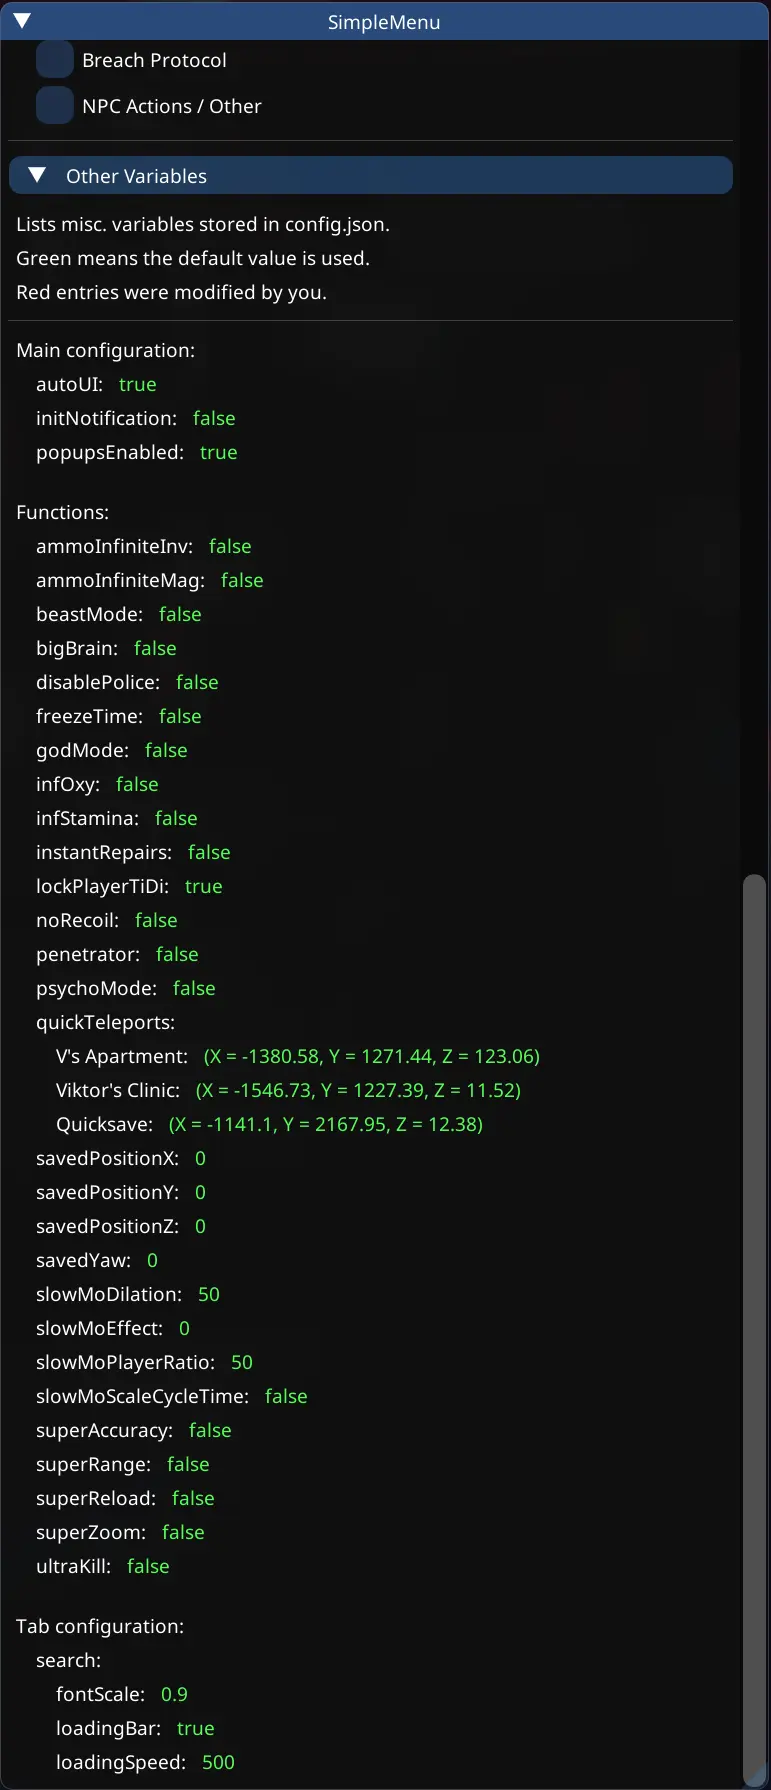Toggle freezeTime on
This screenshot has width=771, height=1790.
coord(180,716)
